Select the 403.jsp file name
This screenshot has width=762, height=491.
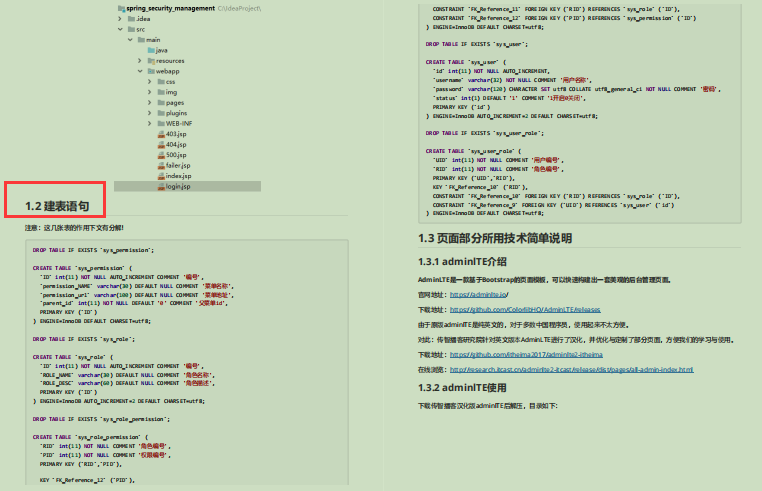pyautogui.click(x=176, y=134)
